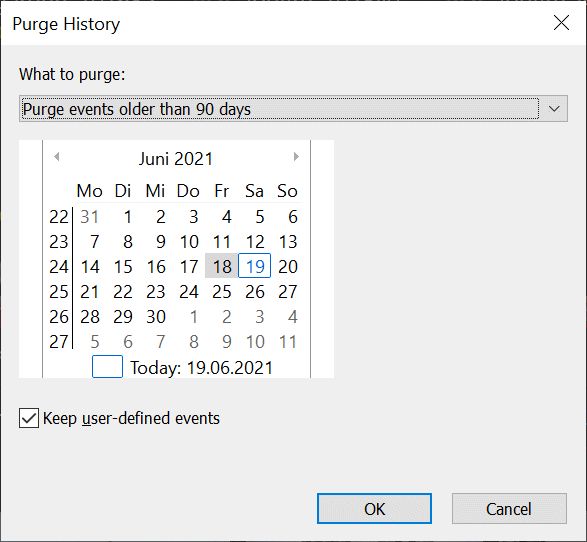Click week number 27
The width and height of the screenshot is (587, 542).
[59, 342]
